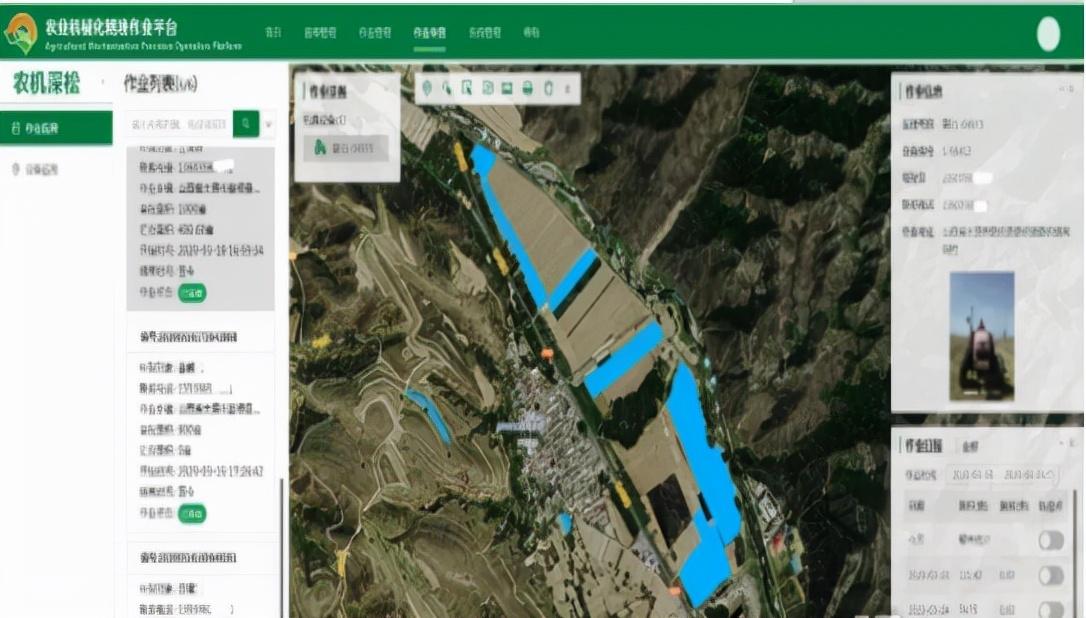
Task: Open the user avatar in the top bar
Action: click(x=1048, y=34)
